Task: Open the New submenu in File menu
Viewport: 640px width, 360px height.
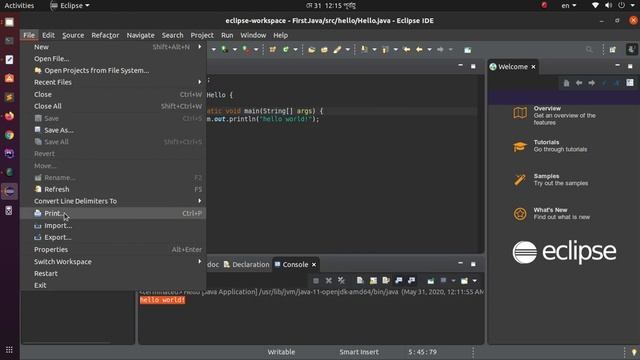Action: tap(113, 47)
